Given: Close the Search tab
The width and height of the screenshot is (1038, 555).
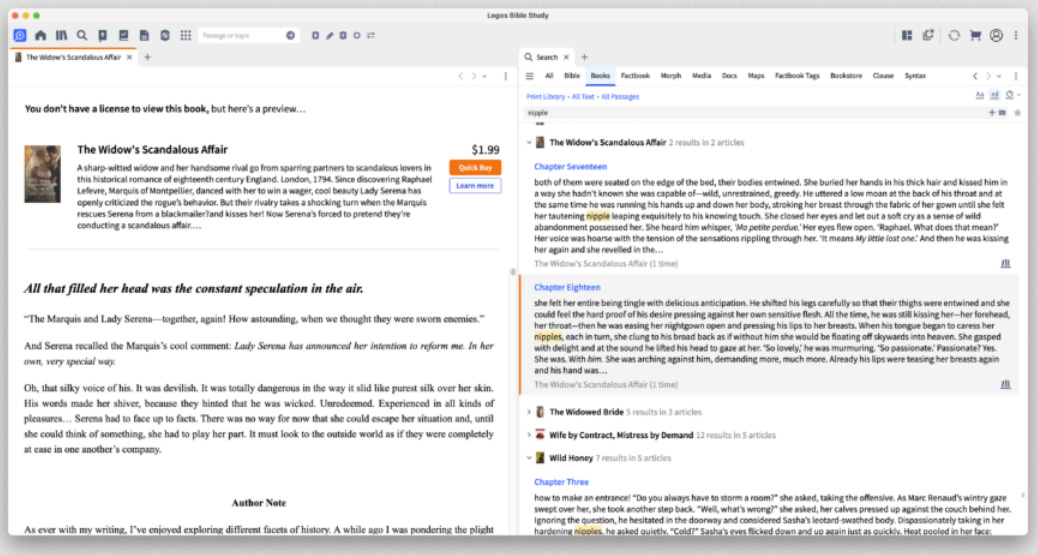Looking at the screenshot, I should point(566,58).
